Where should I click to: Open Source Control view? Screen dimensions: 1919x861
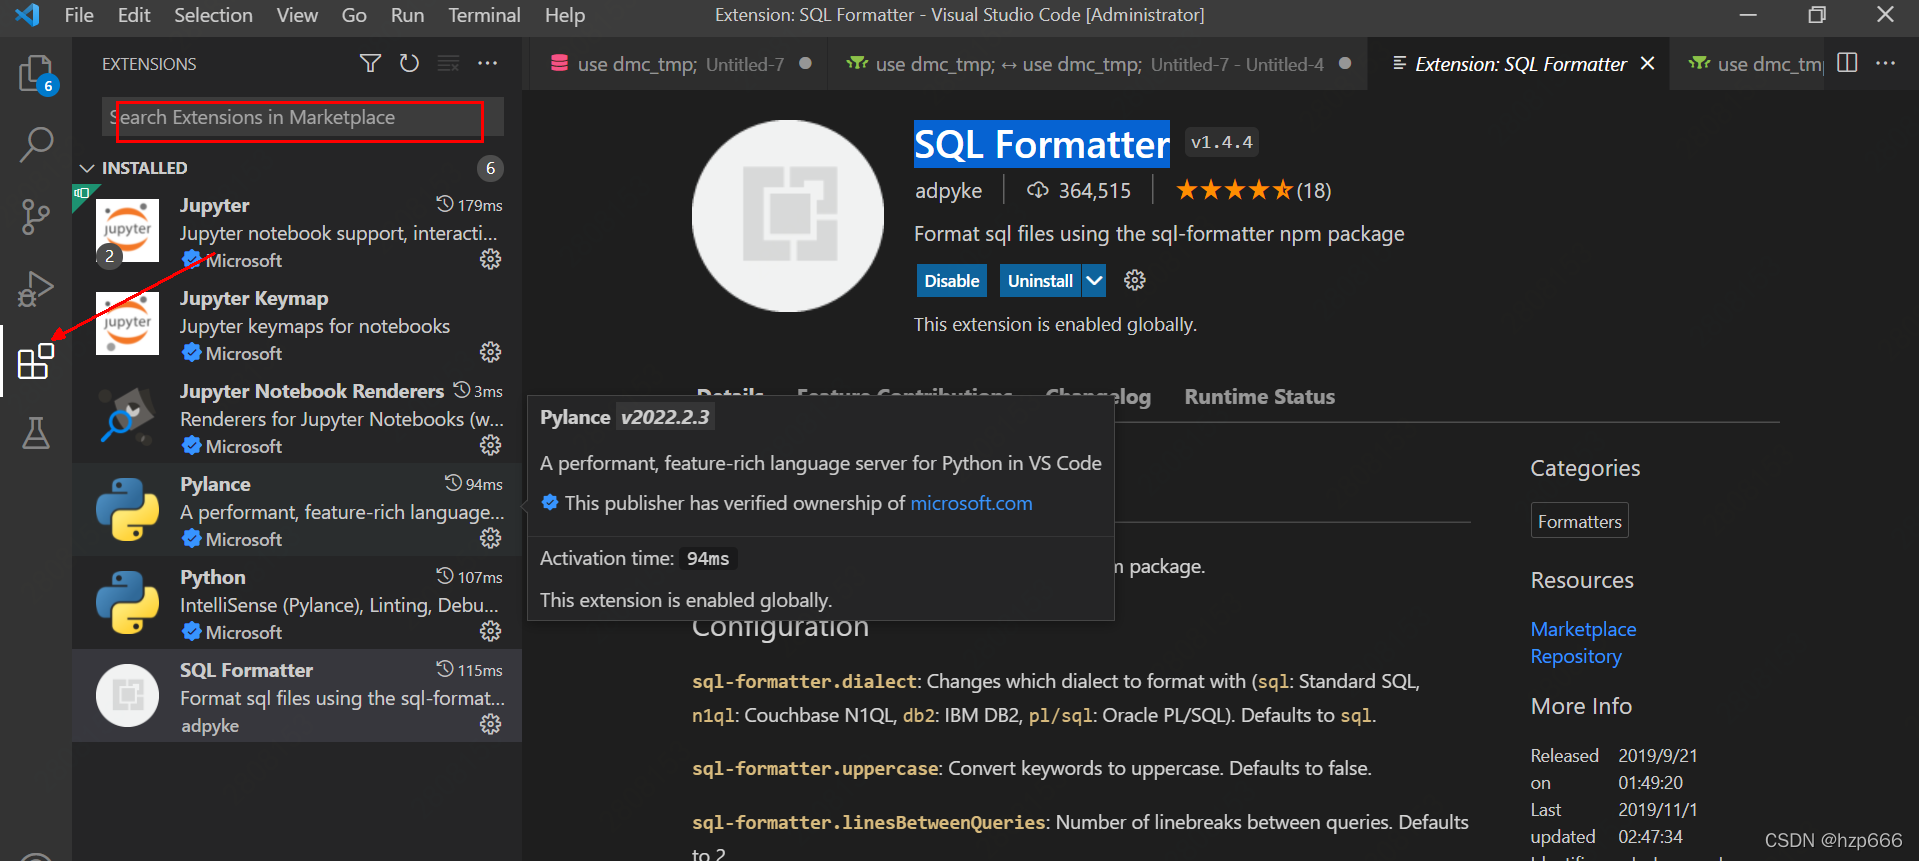(x=36, y=216)
